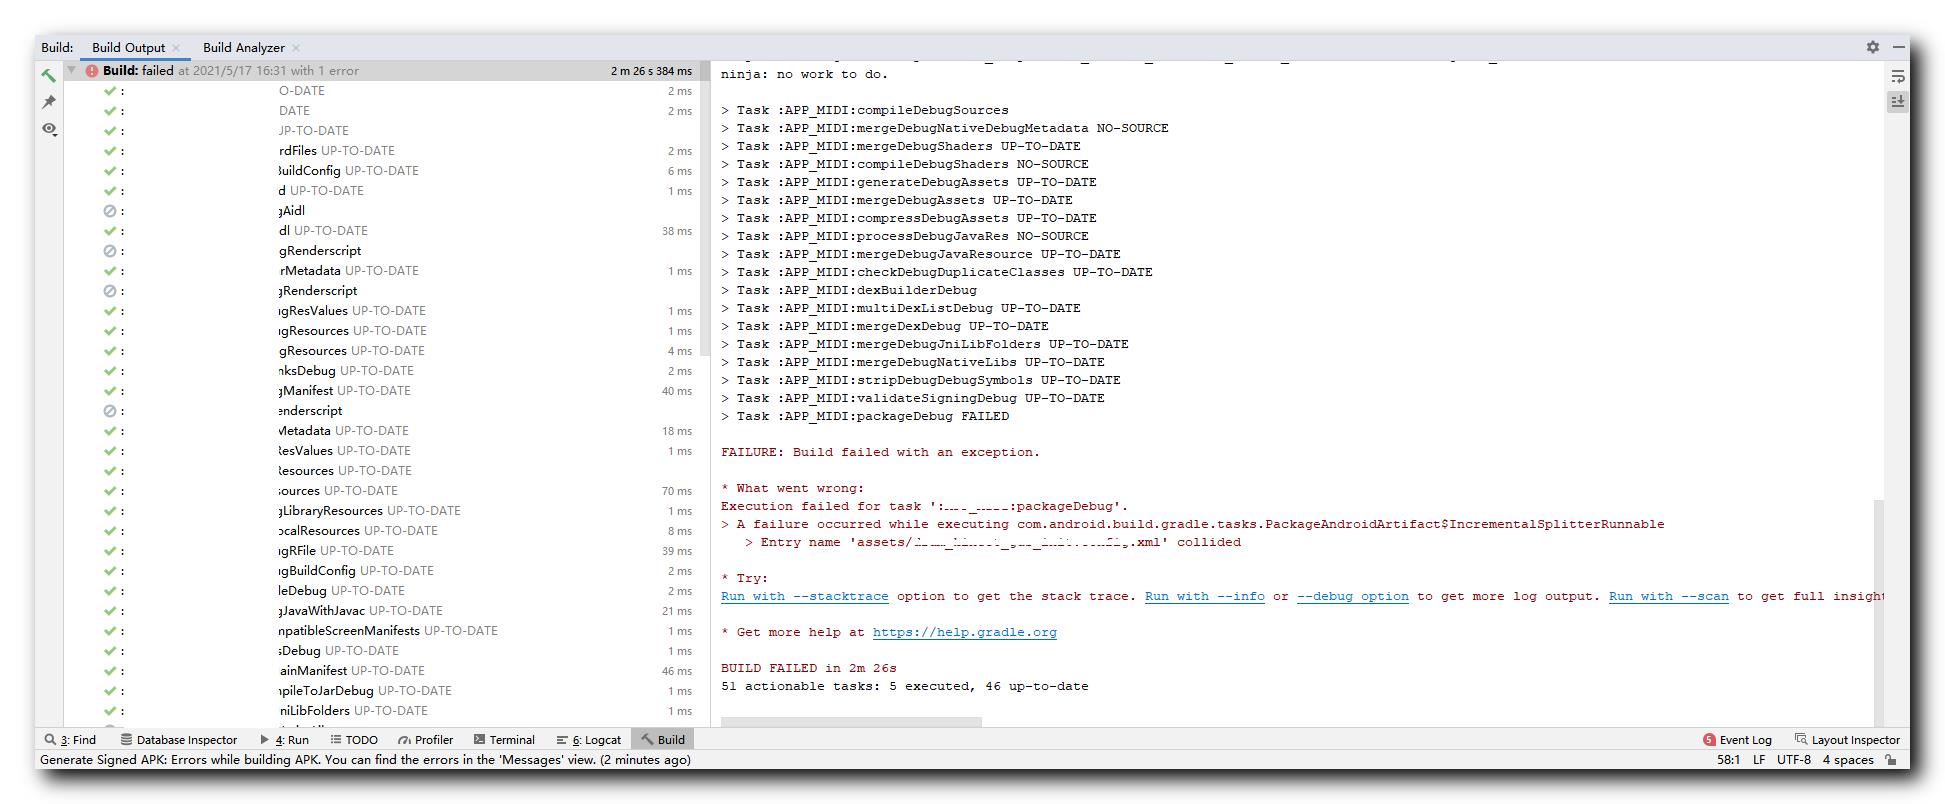Select the 'ainManifest UP-TO-DATE' row

[x=381, y=671]
